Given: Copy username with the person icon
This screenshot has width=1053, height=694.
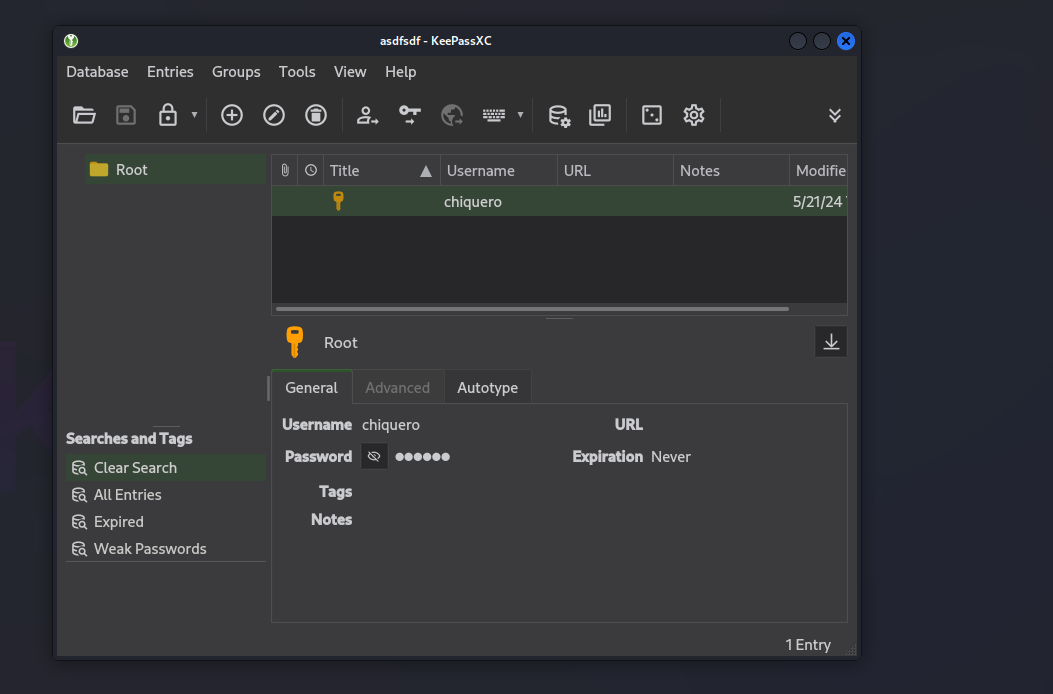Looking at the screenshot, I should point(367,116).
